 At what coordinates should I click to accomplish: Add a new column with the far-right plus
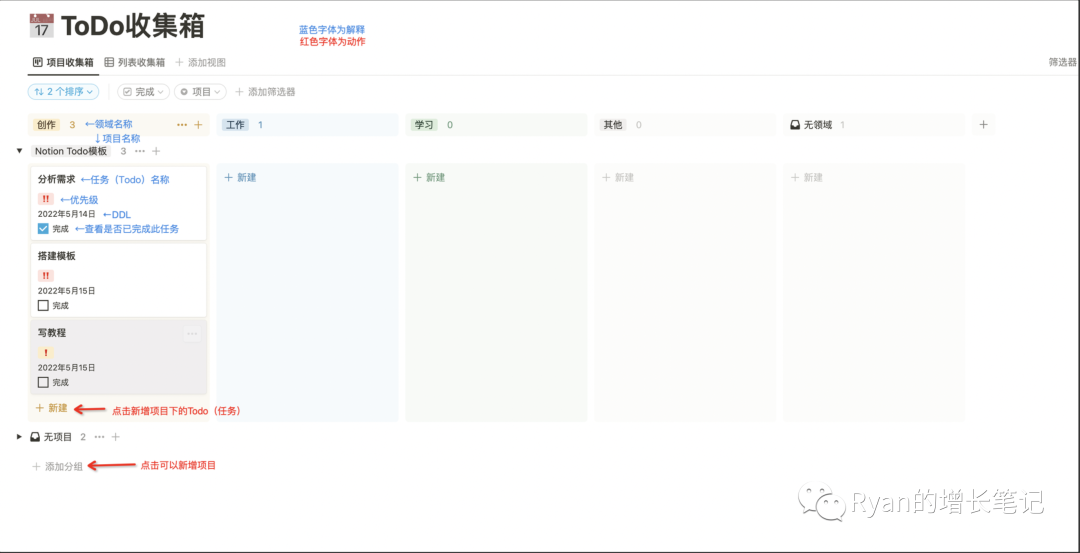[984, 125]
